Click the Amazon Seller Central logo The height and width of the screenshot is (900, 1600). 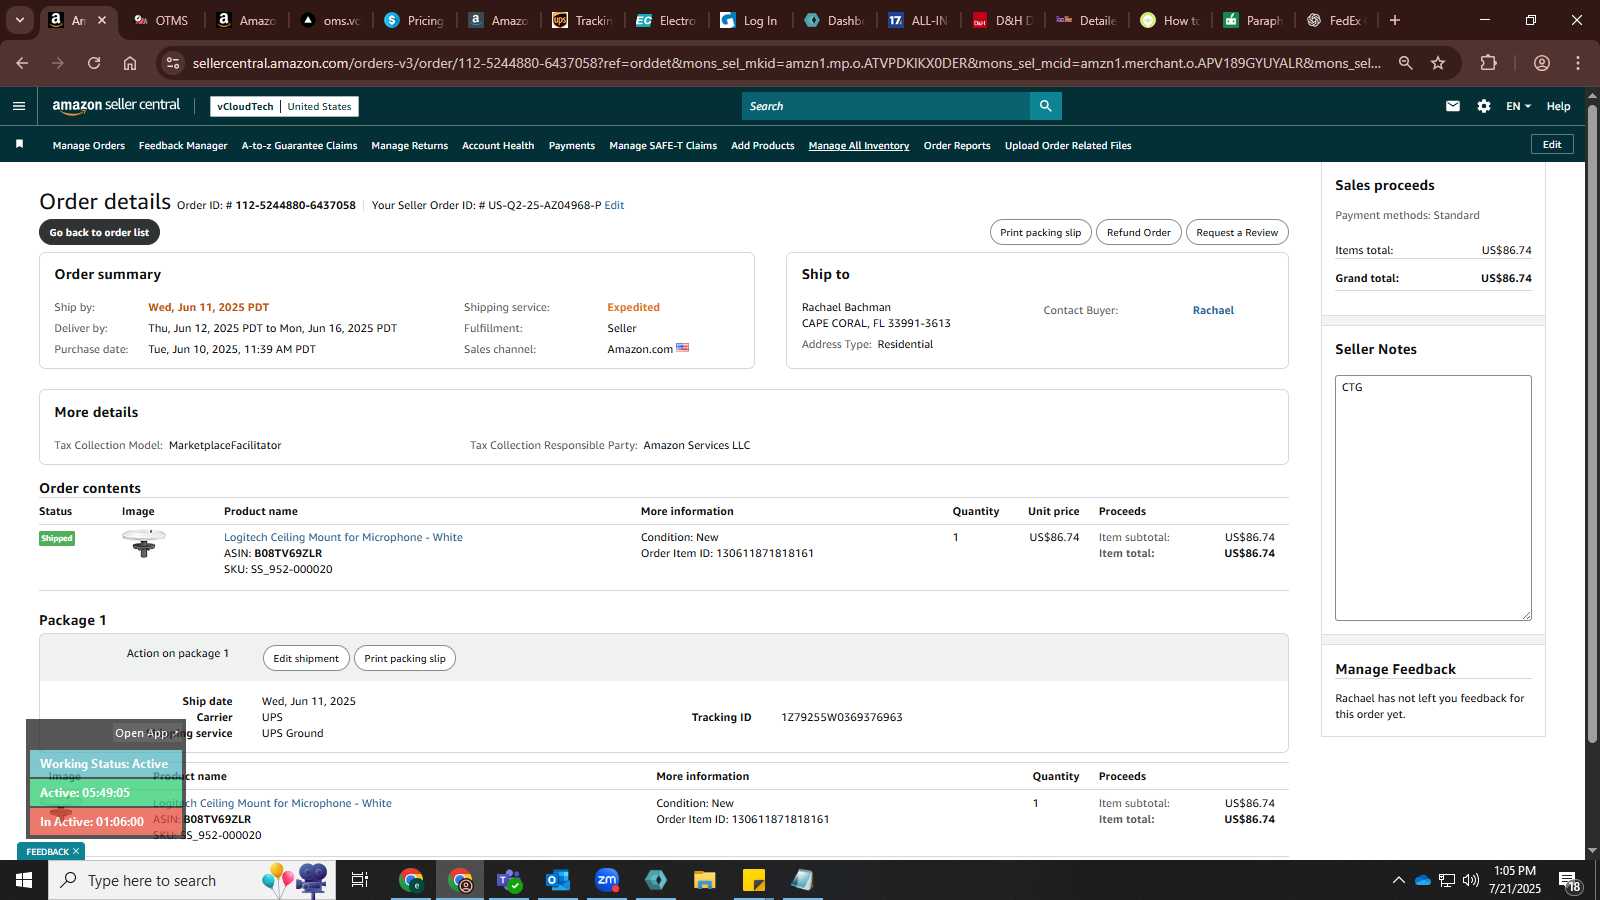(116, 106)
